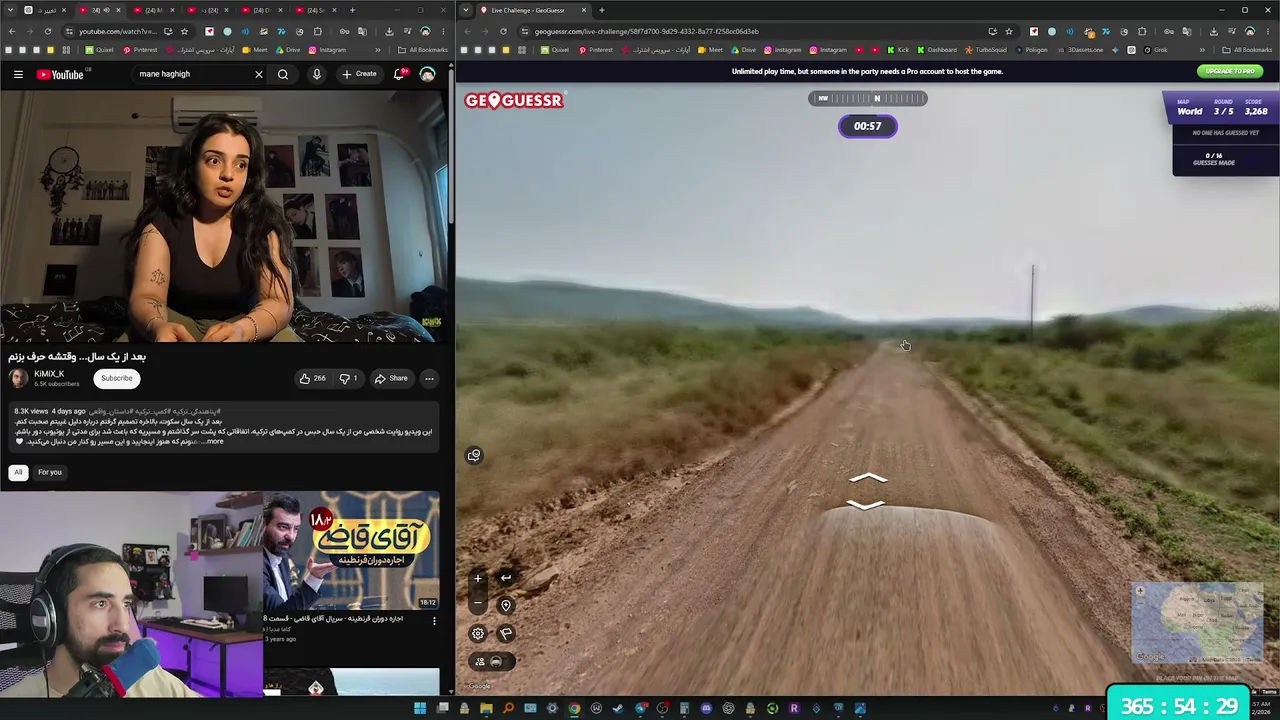The width and height of the screenshot is (1280, 720).
Task: Open YouTube notifications bell
Action: point(399,74)
